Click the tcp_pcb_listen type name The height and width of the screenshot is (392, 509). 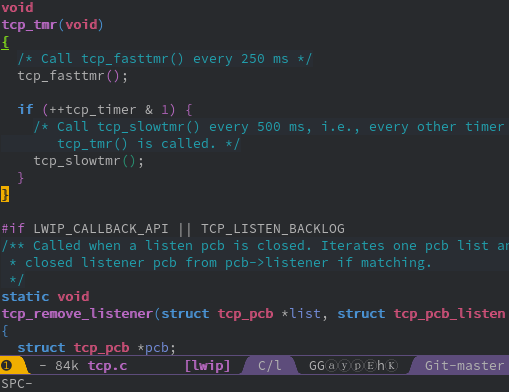tap(450, 314)
